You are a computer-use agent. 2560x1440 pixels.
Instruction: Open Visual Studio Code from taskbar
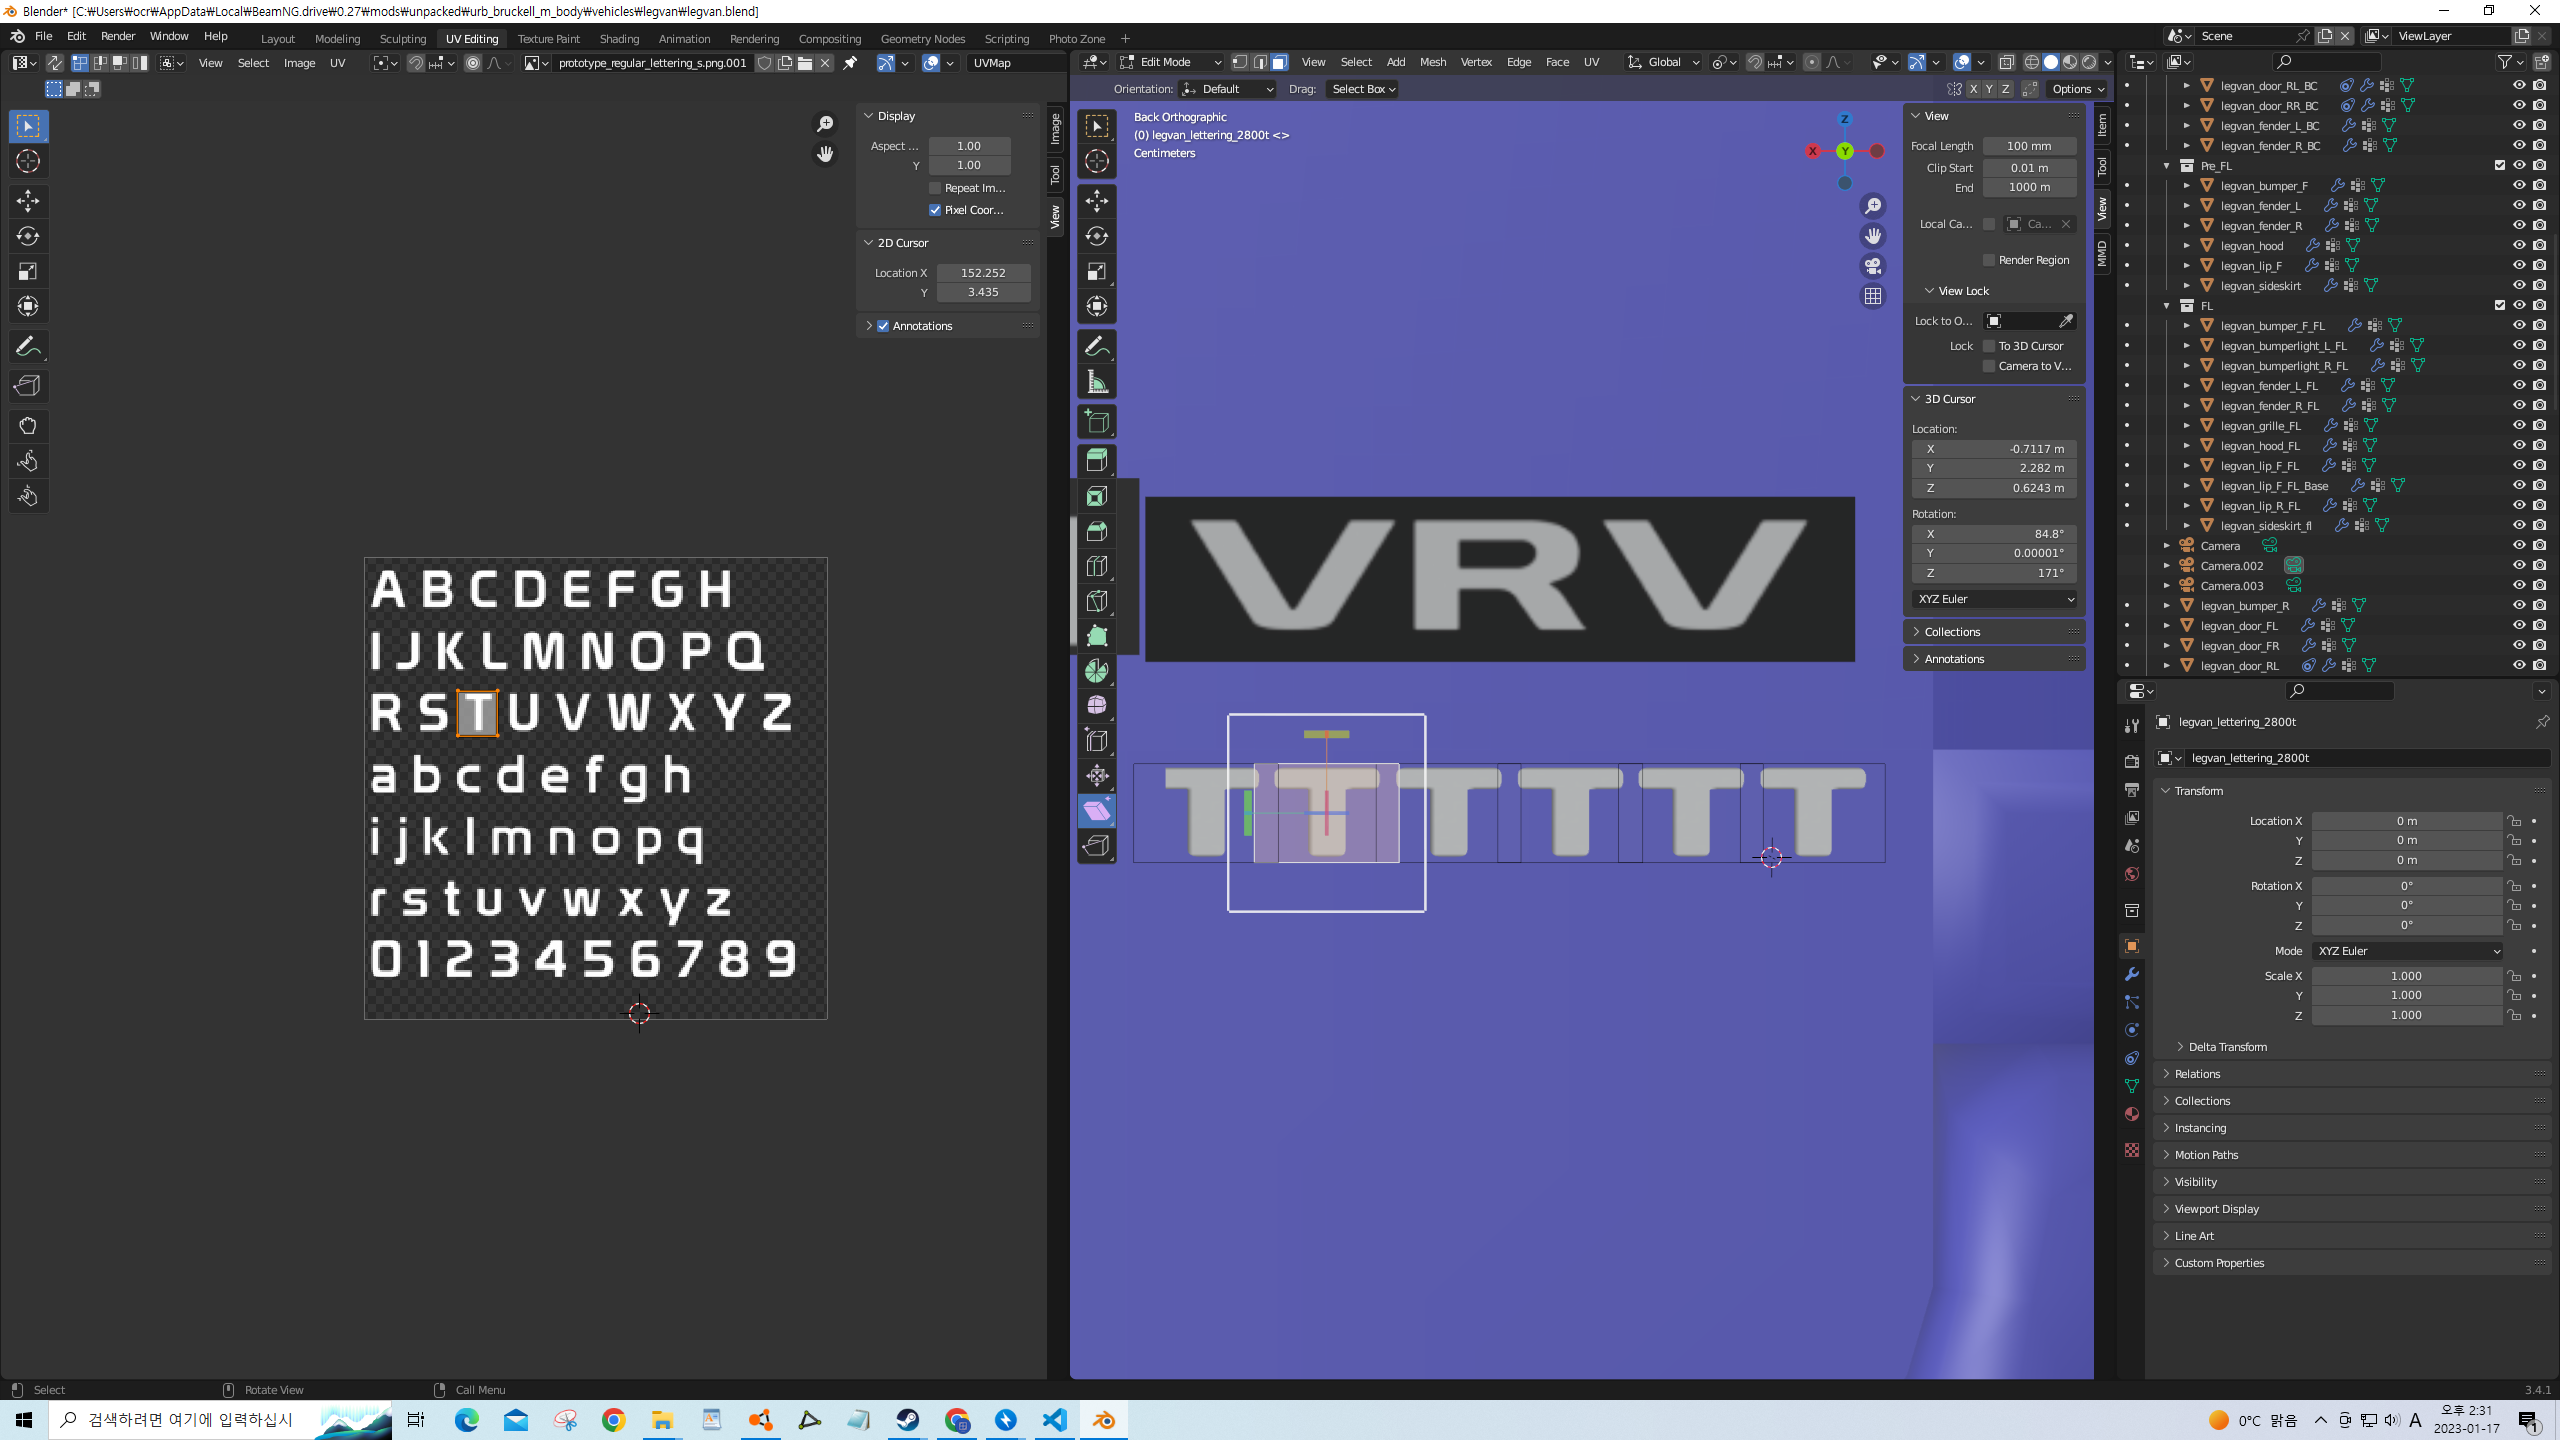(1055, 1420)
